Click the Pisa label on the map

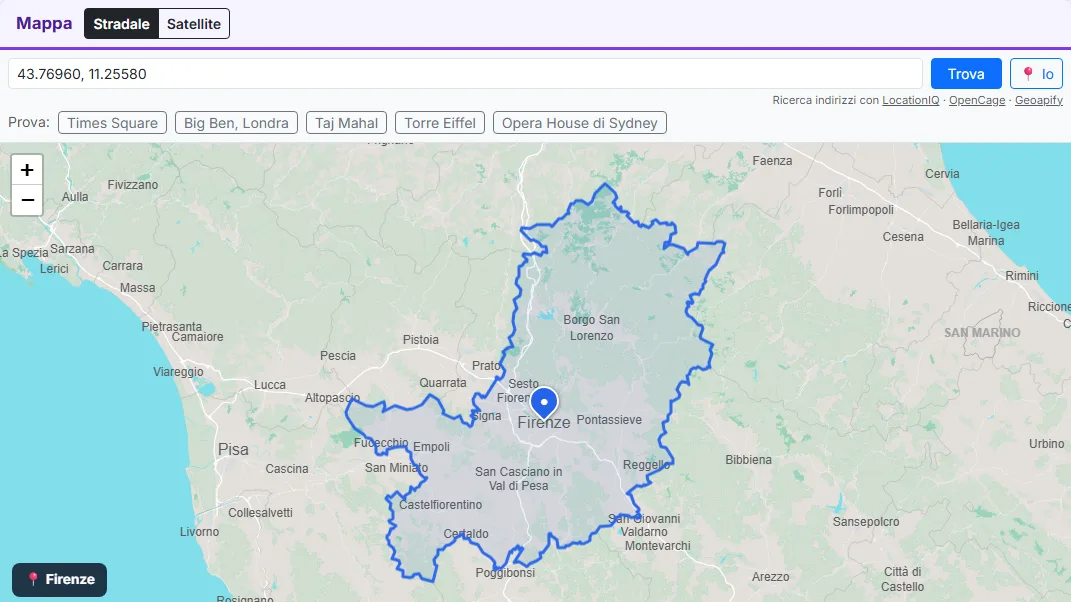click(233, 450)
